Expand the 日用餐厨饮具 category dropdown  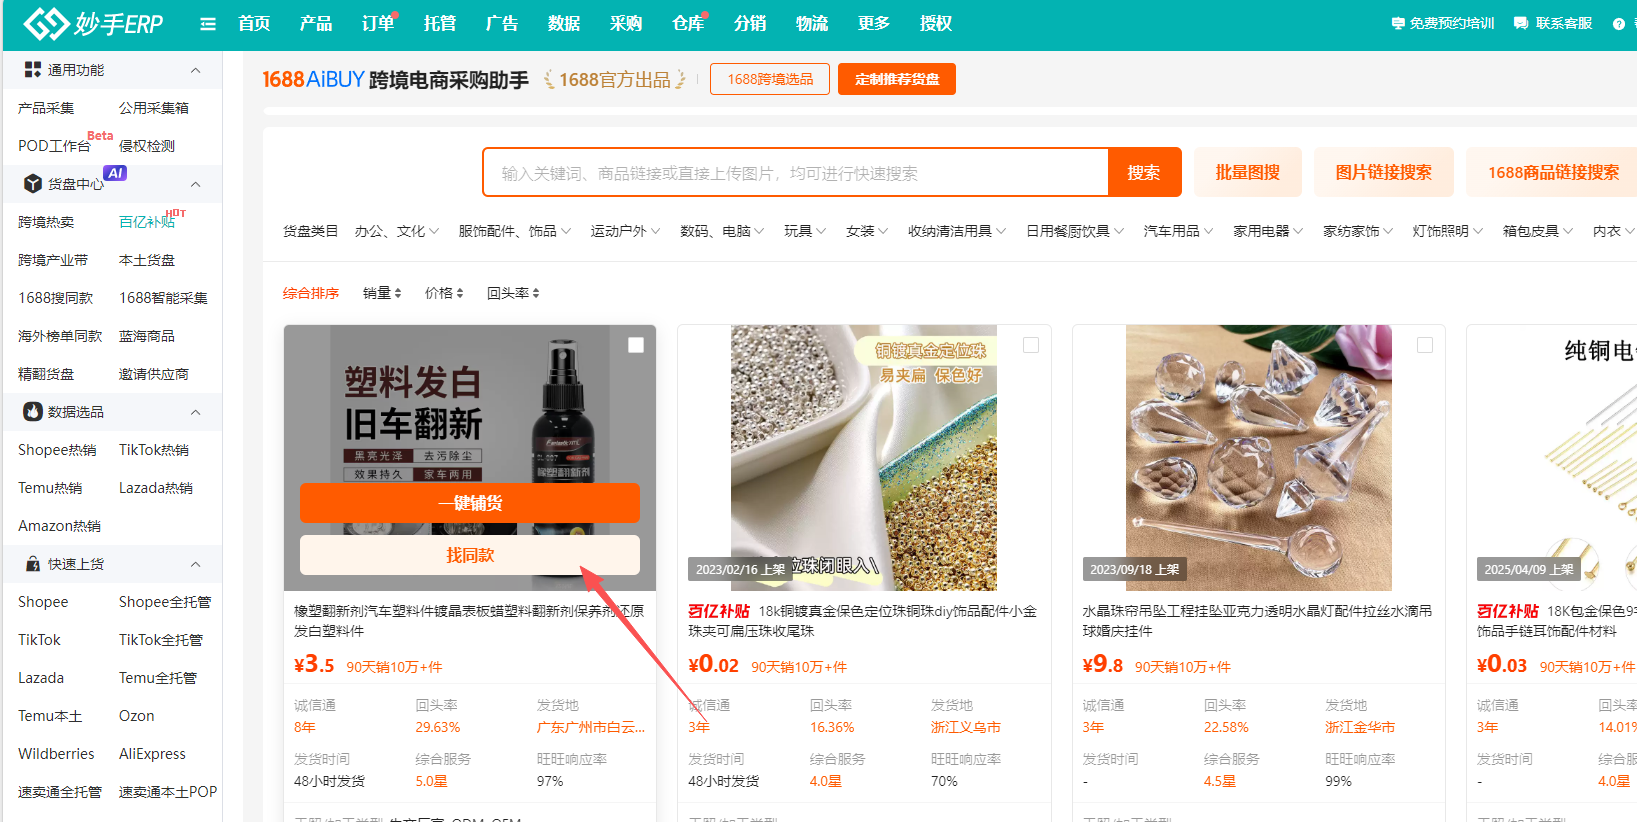click(1075, 231)
